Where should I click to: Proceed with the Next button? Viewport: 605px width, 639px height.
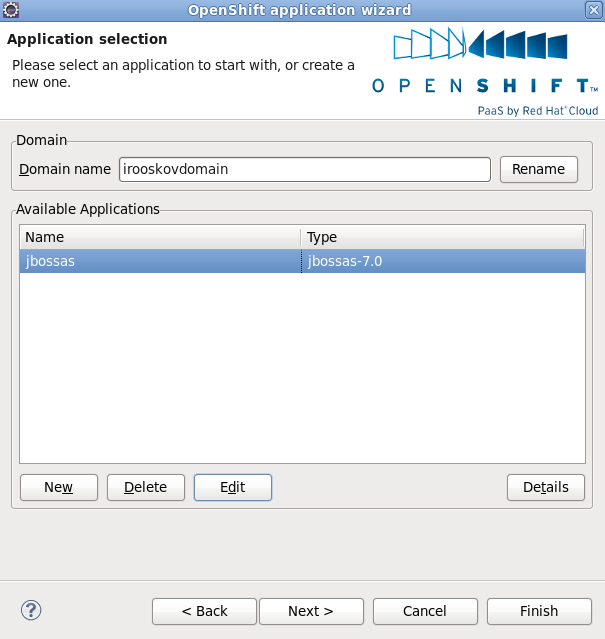pos(311,611)
